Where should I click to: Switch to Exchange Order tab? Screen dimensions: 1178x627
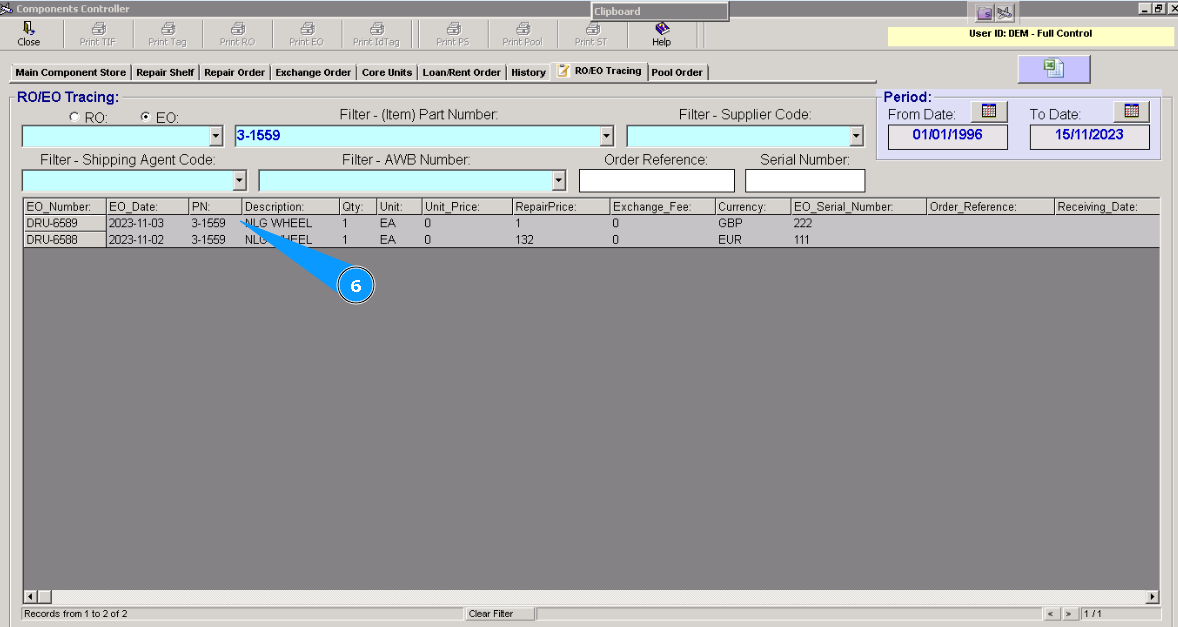click(313, 73)
